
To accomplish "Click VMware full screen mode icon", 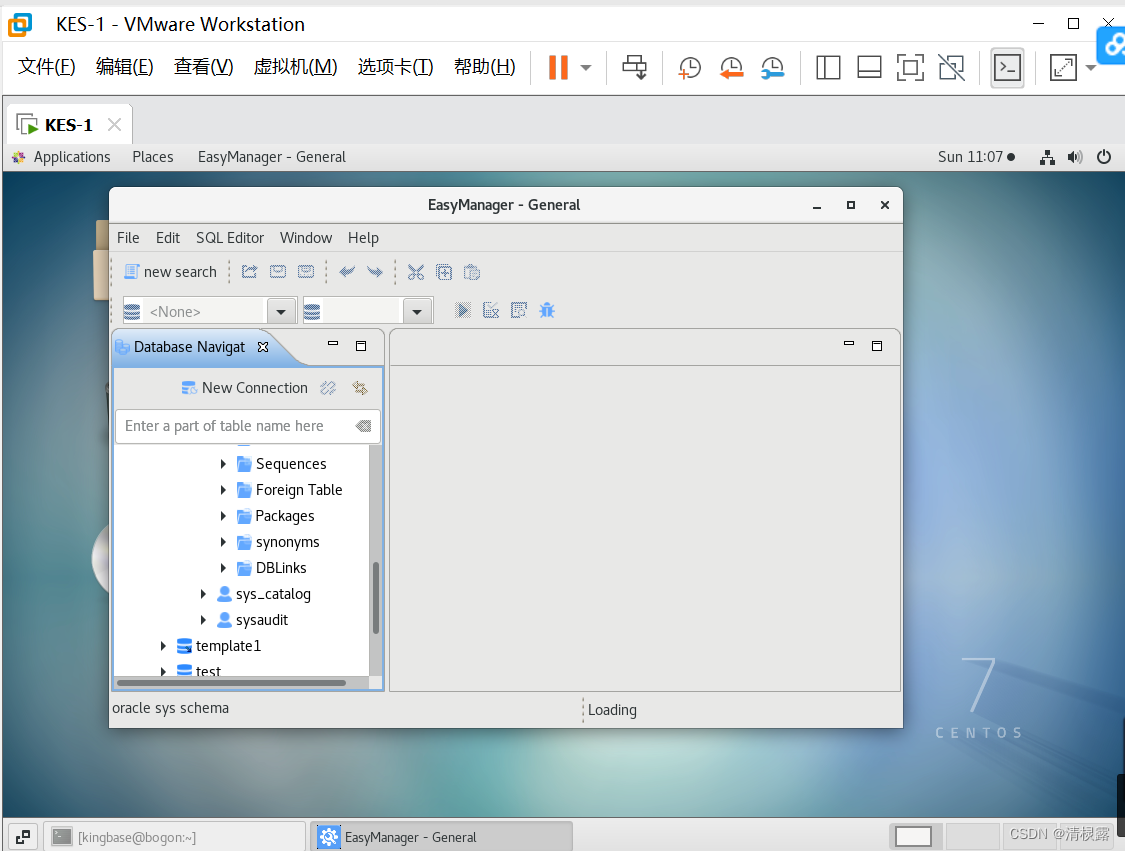I will 910,67.
